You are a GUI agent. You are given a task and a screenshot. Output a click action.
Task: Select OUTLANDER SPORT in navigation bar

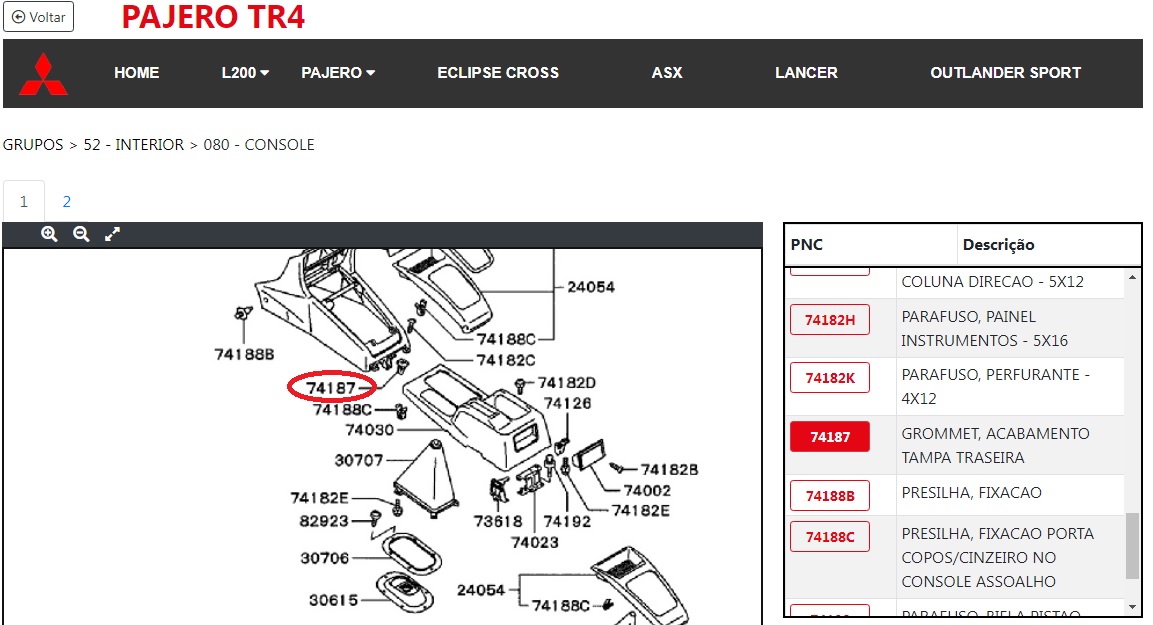(x=1005, y=73)
